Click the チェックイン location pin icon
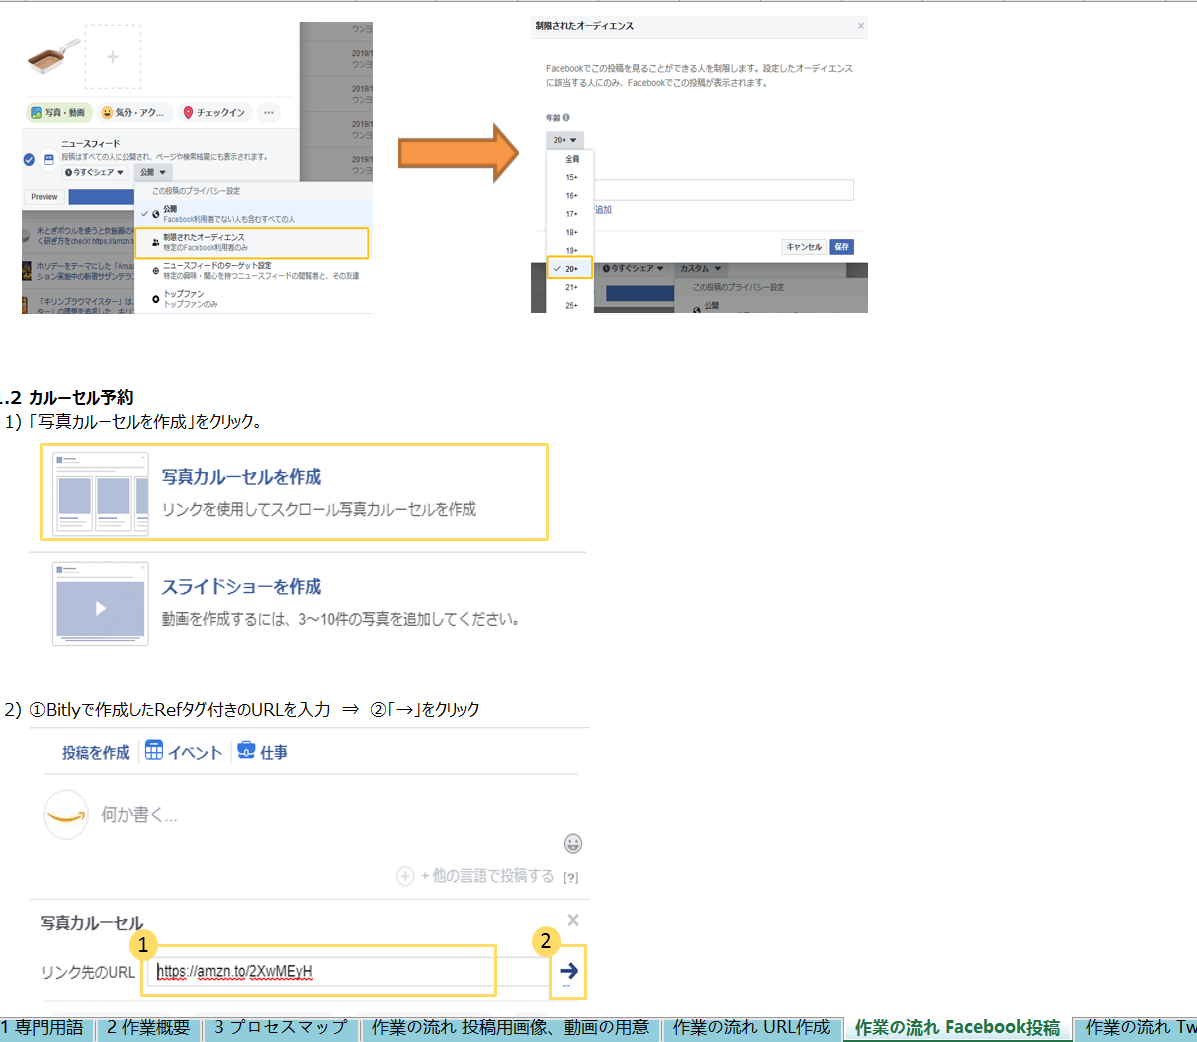 coord(188,112)
